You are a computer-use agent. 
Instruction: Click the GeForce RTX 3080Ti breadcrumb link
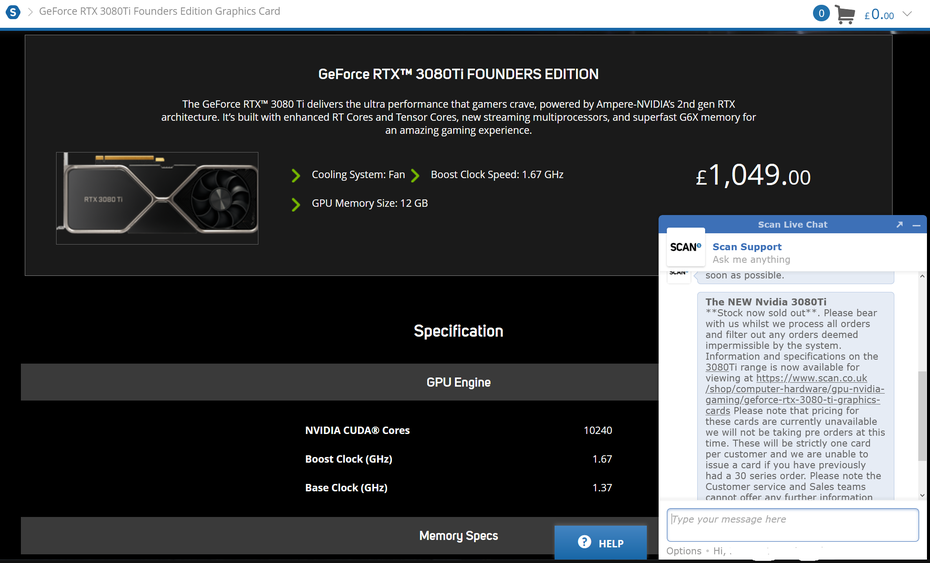(160, 11)
